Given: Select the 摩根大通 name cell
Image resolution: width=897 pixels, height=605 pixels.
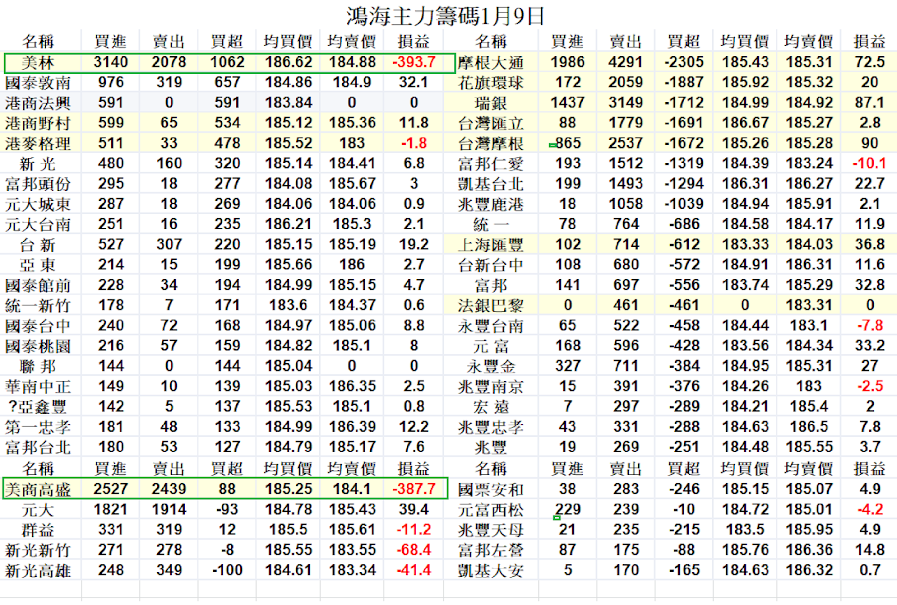Looking at the screenshot, I should click(491, 62).
